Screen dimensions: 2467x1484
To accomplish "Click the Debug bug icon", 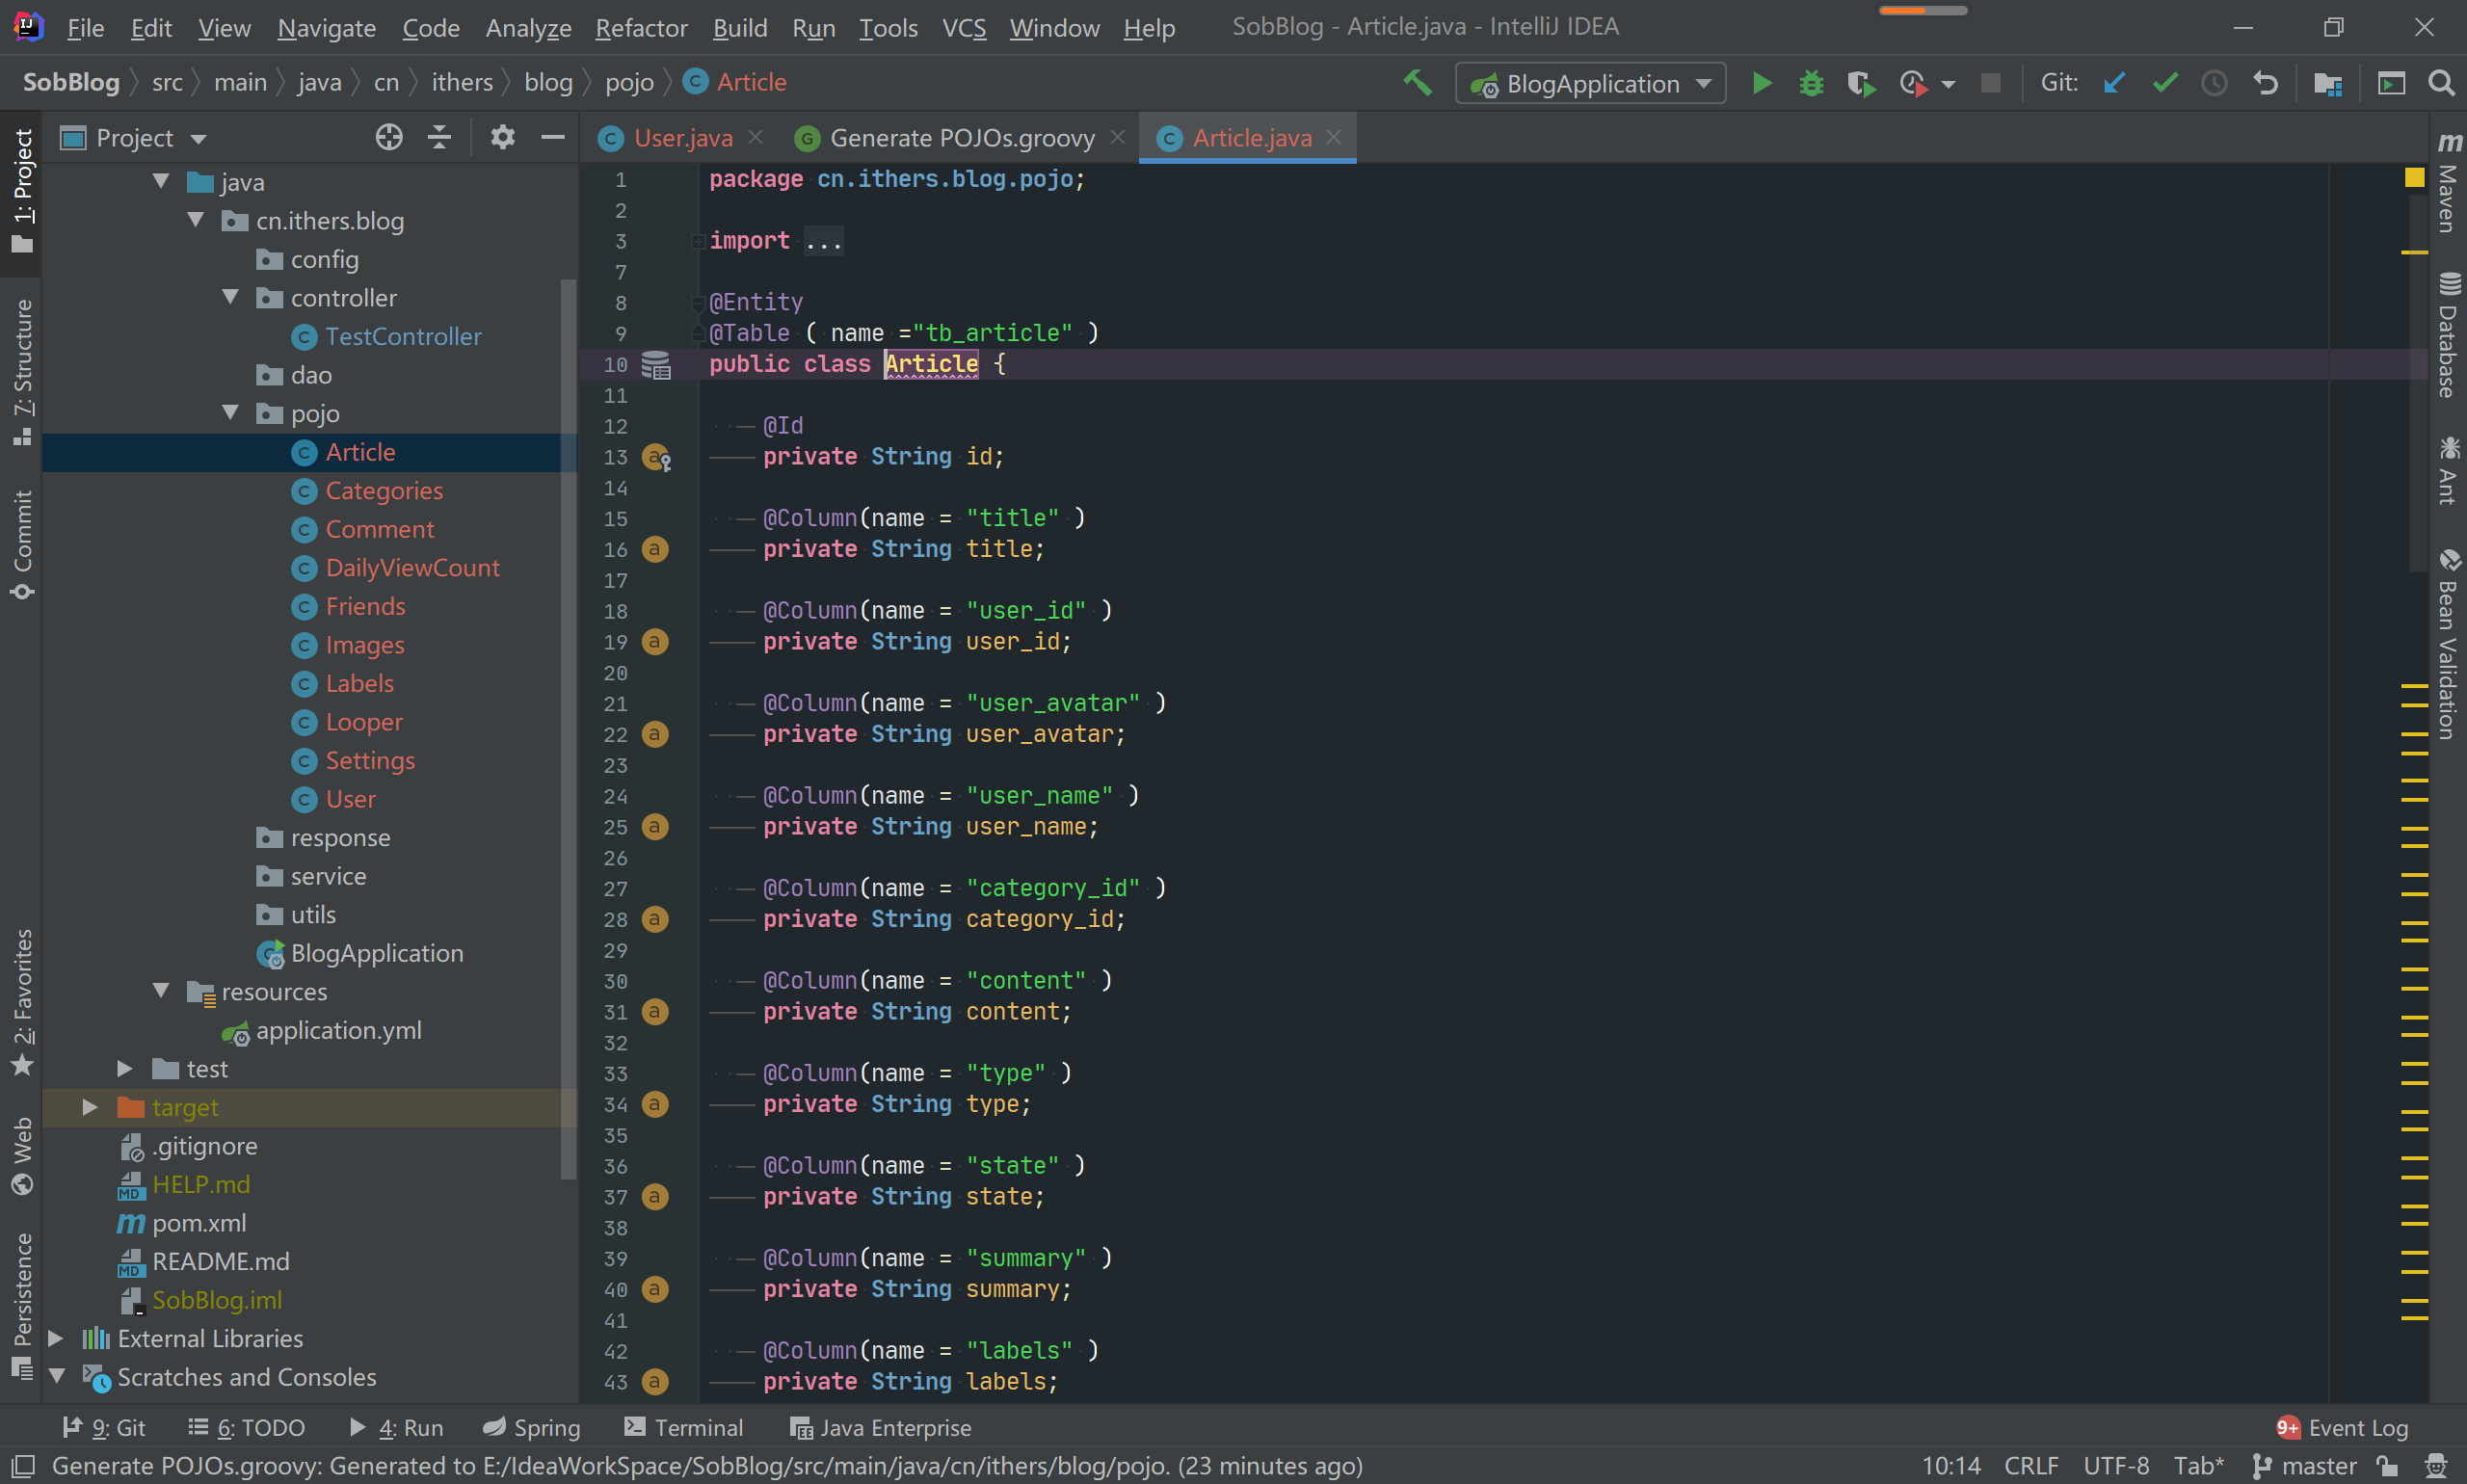I will tap(1811, 84).
